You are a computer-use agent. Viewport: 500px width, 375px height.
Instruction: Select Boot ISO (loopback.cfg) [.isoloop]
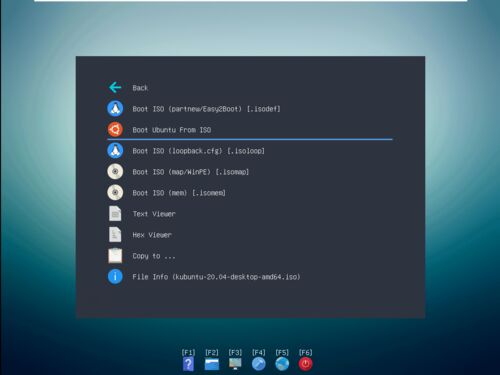(x=198, y=151)
